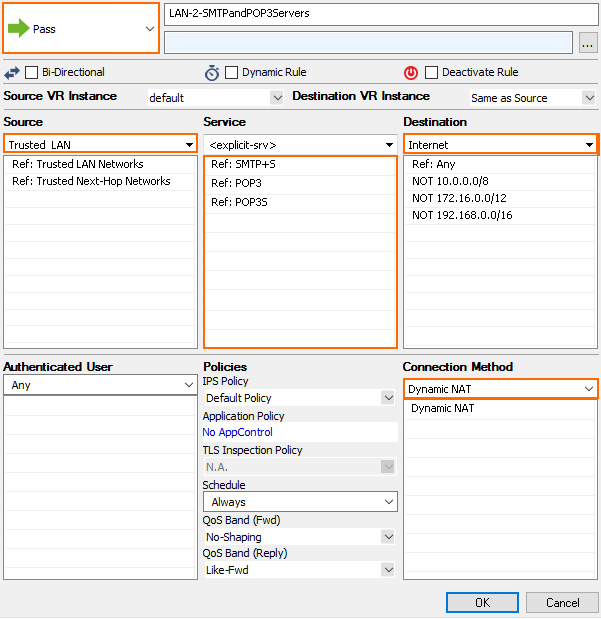
Task: Tick the Dynamic Rule checkbox
Action: [x=231, y=73]
